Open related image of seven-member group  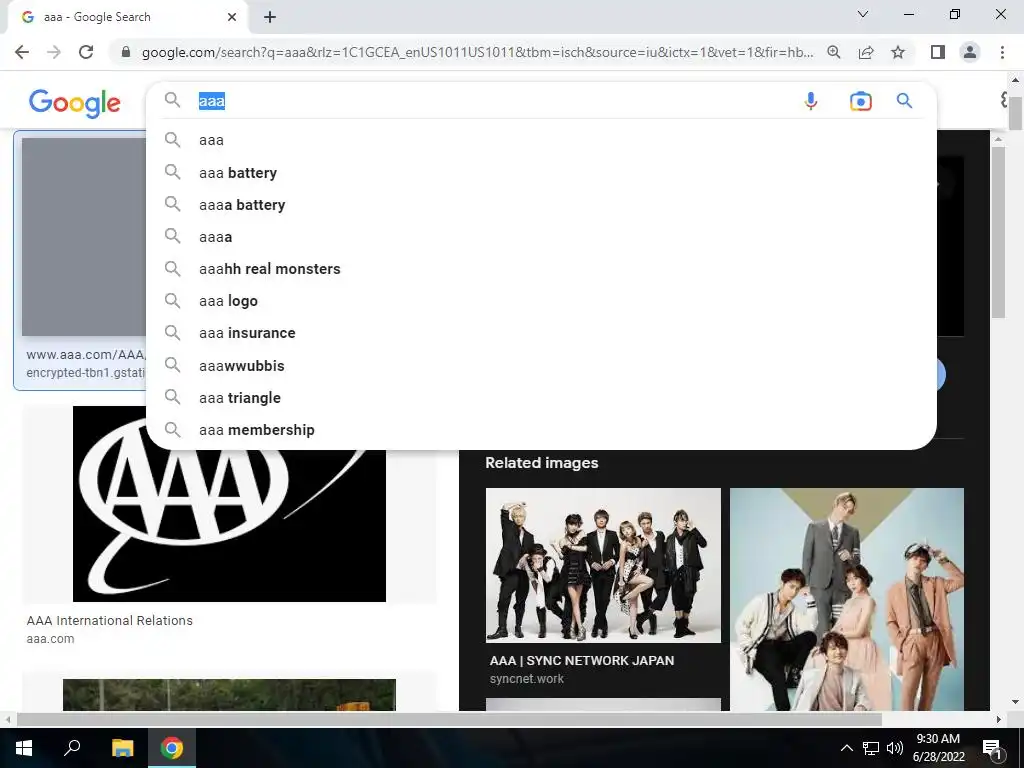(x=603, y=565)
